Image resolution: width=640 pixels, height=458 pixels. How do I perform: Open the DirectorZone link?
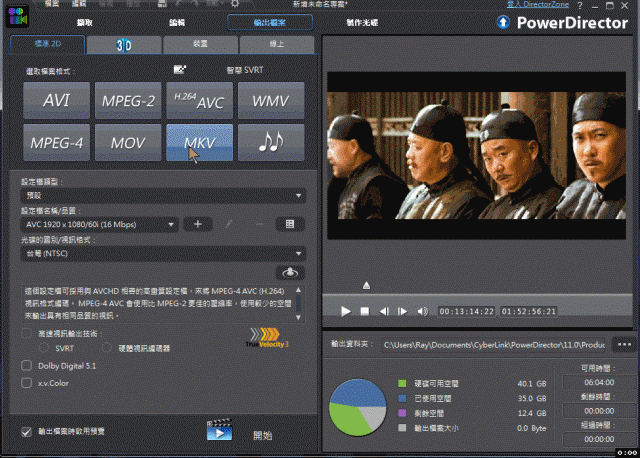(538, 4)
